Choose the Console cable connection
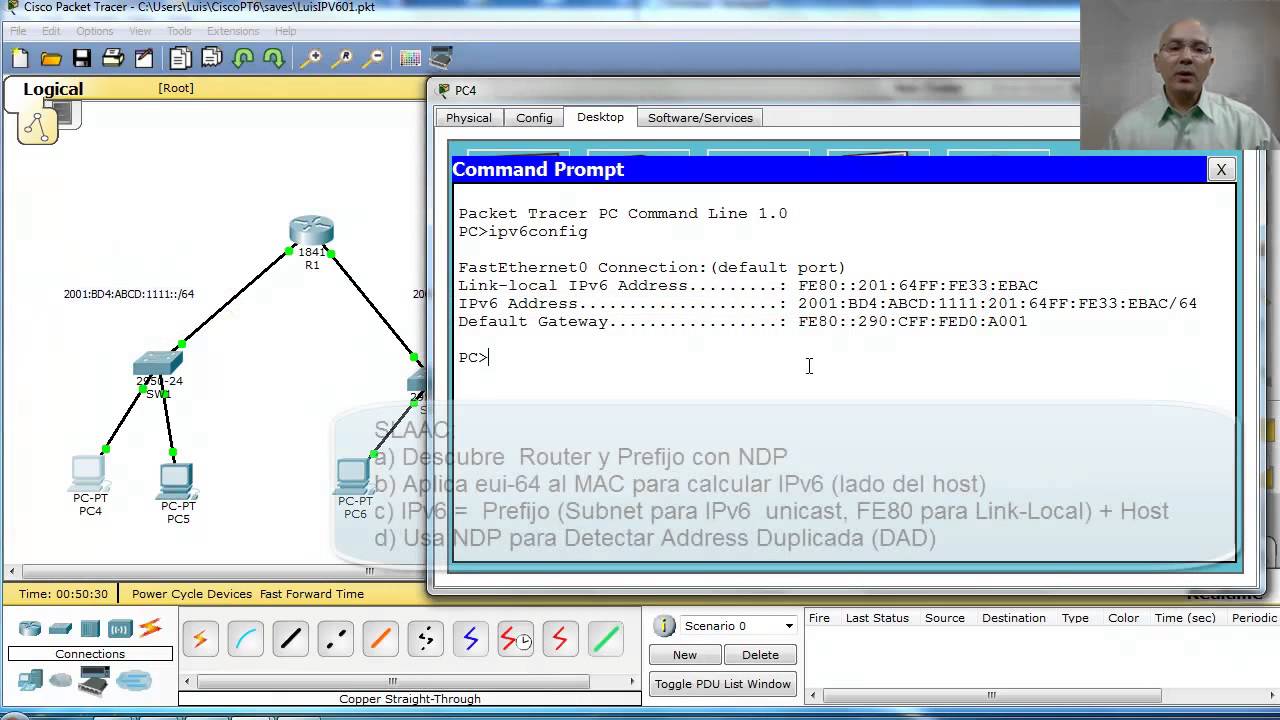The height and width of the screenshot is (720, 1280). 246,638
